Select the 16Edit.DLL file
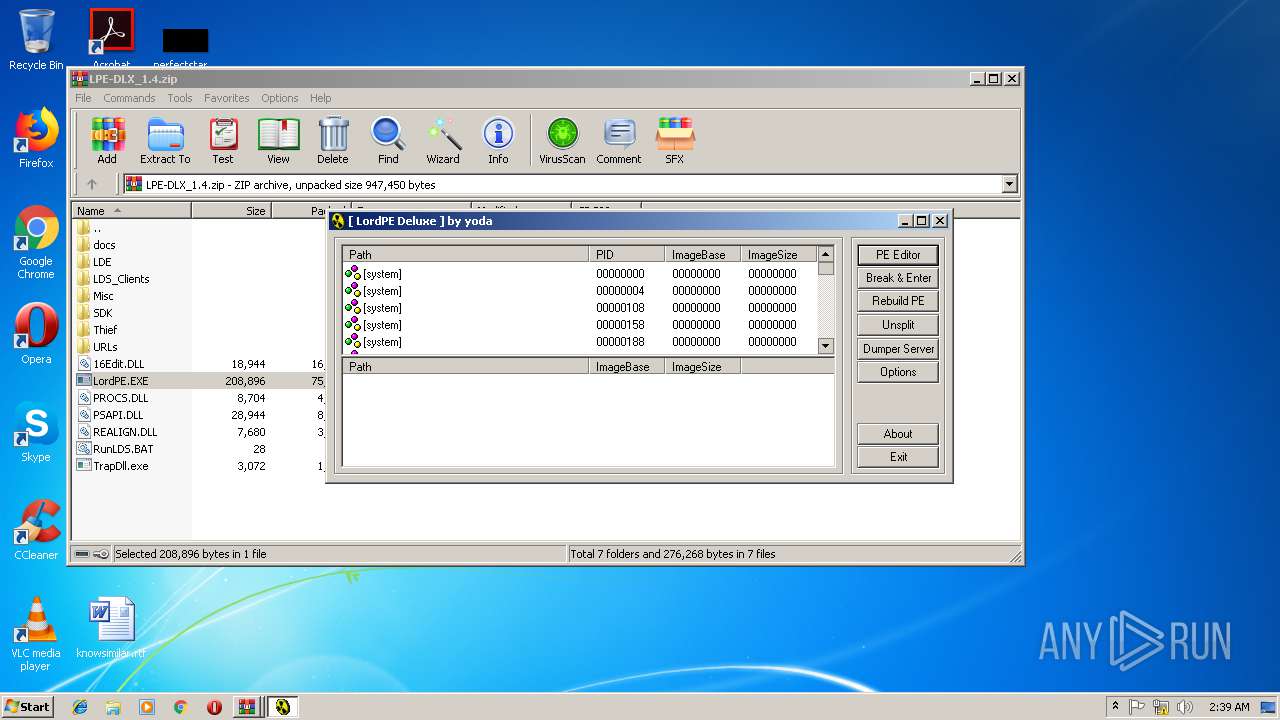The width and height of the screenshot is (1280, 720). 118,364
